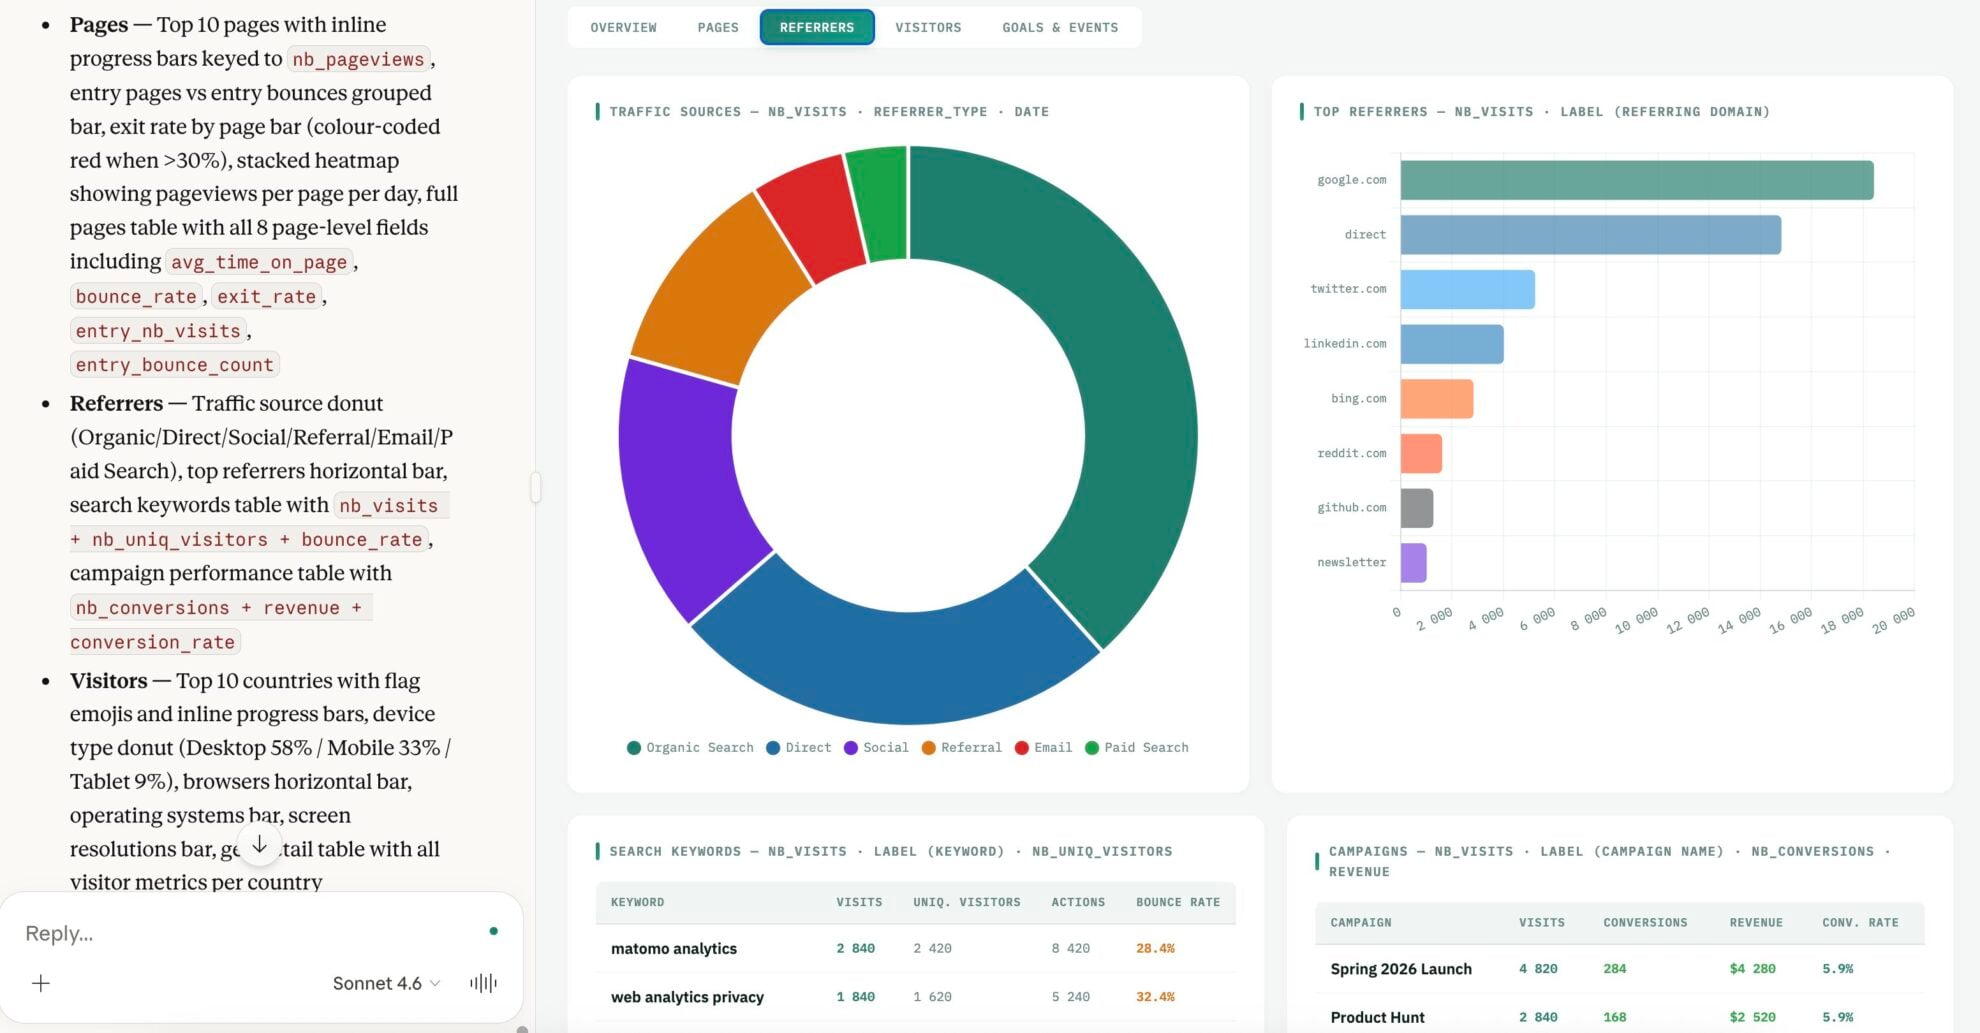Click the plus attachment icon
The image size is (1980, 1033).
pyautogui.click(x=41, y=983)
